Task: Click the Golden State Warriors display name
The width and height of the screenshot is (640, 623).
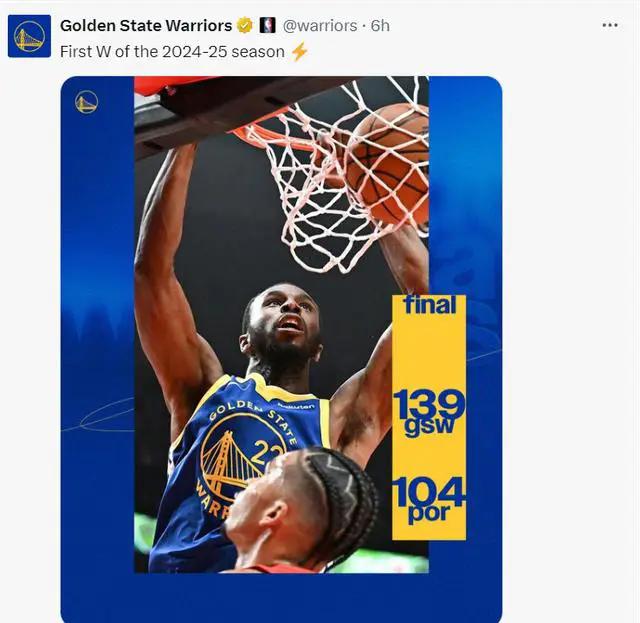Action: tap(146, 26)
